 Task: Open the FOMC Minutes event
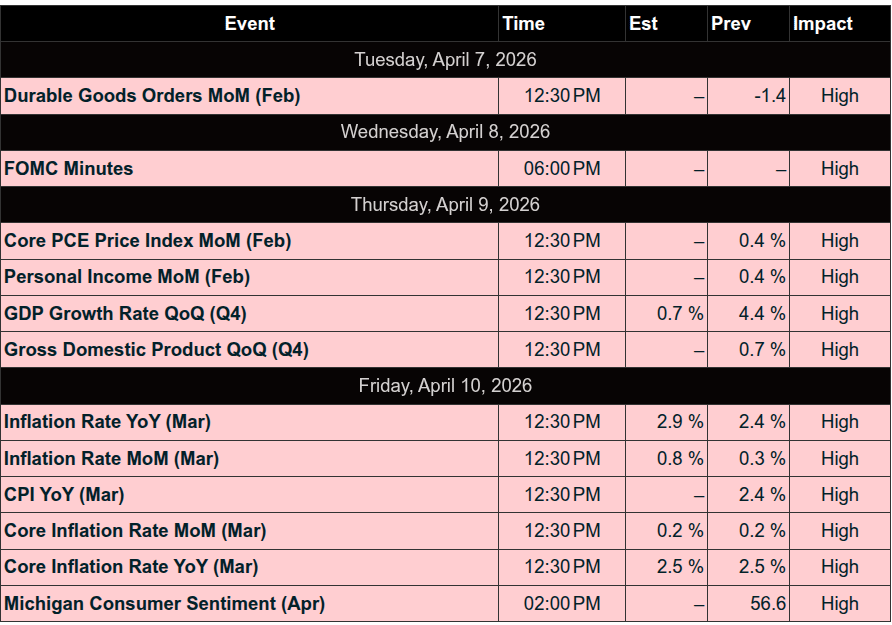pos(69,169)
